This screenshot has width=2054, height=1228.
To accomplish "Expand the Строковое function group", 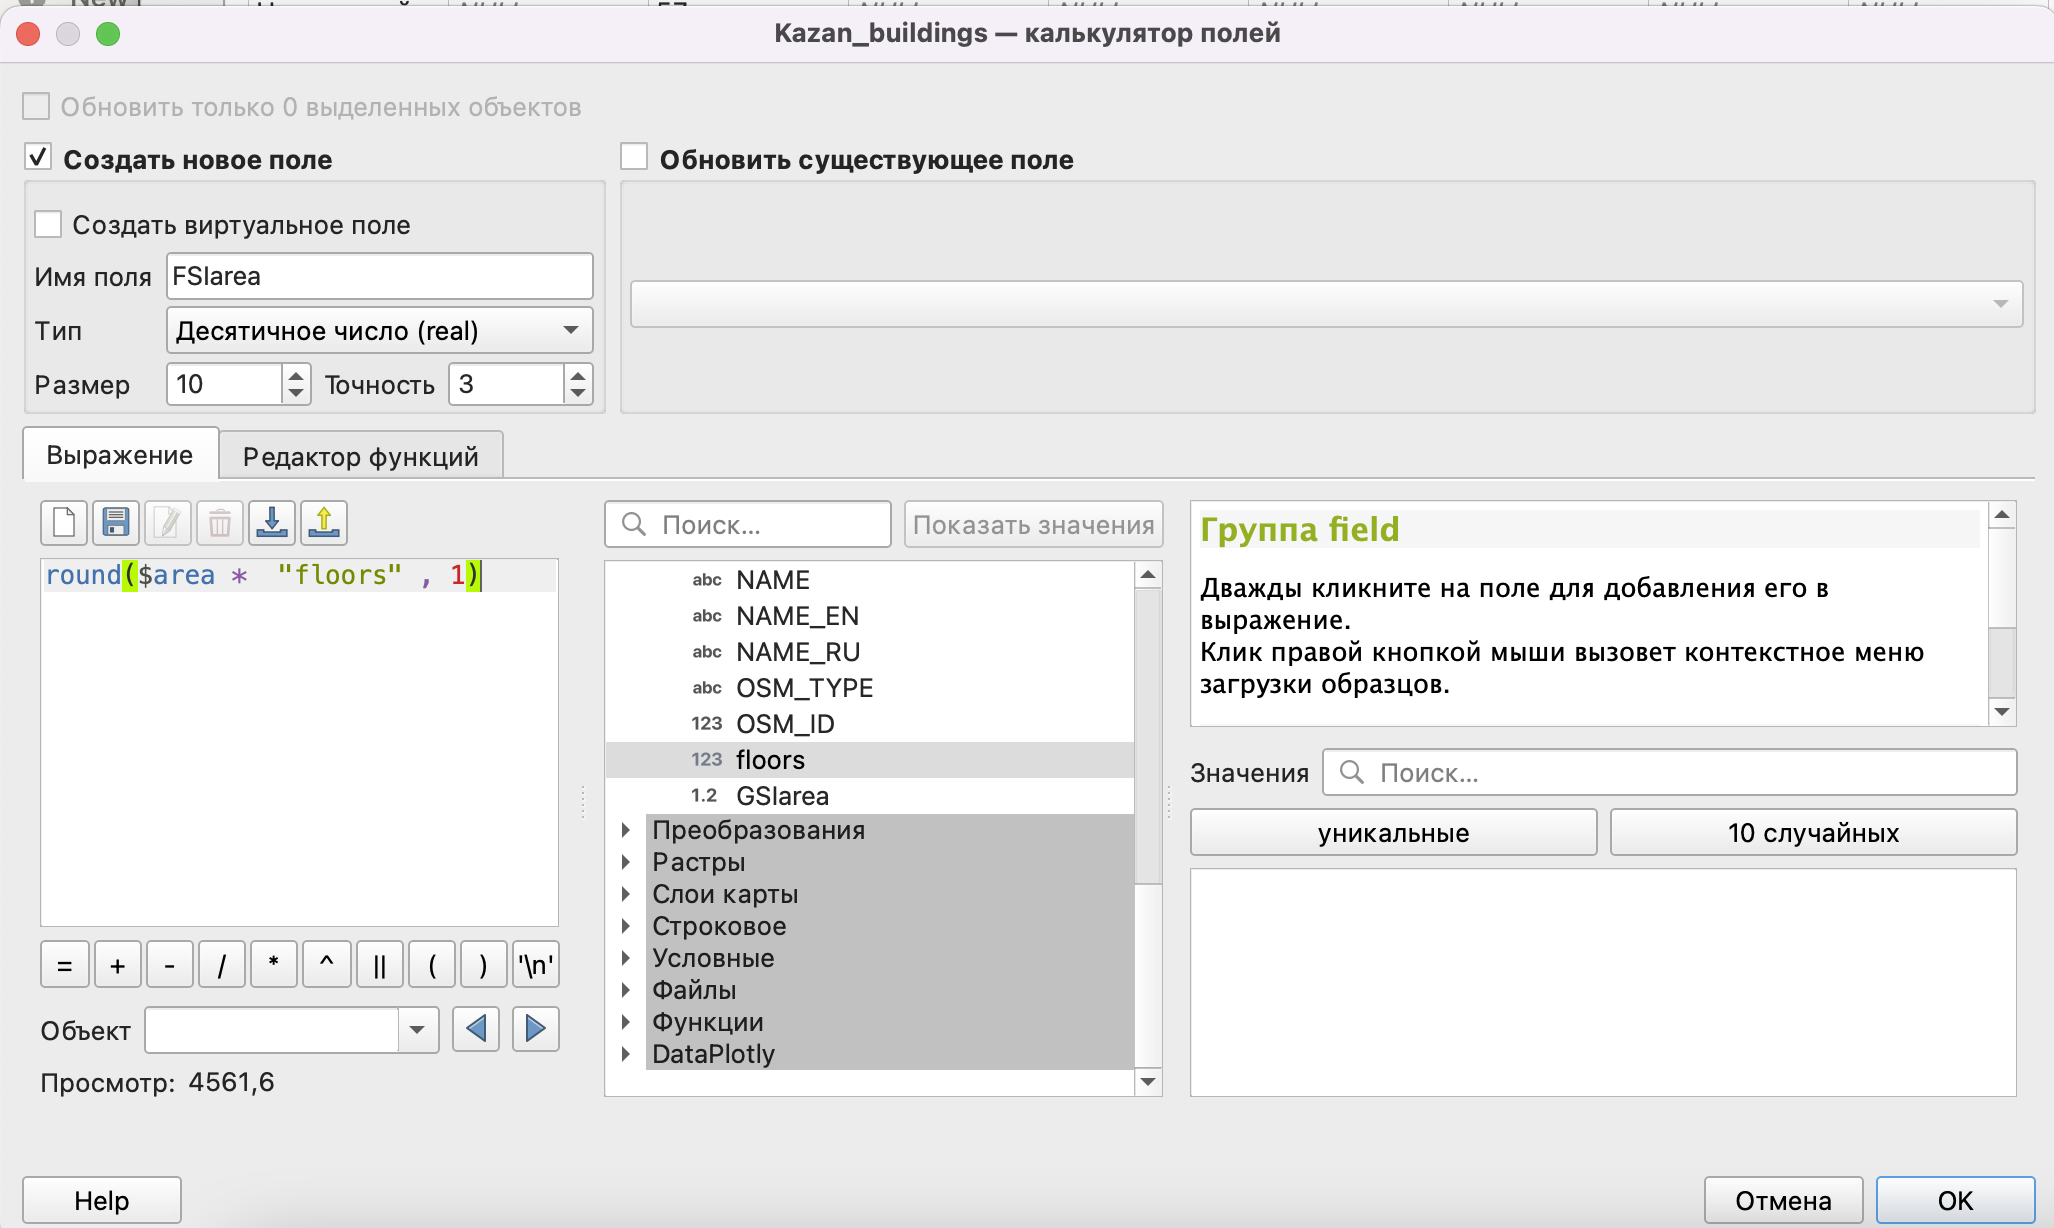I will (626, 926).
